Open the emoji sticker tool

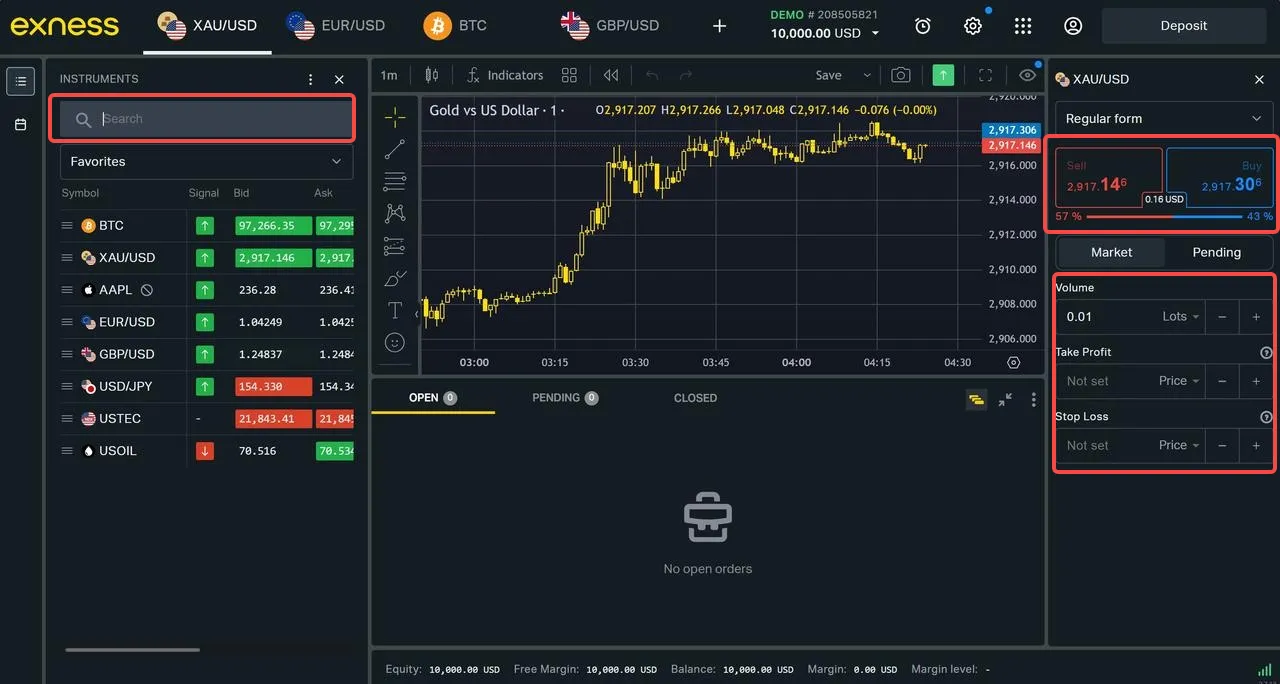[395, 343]
